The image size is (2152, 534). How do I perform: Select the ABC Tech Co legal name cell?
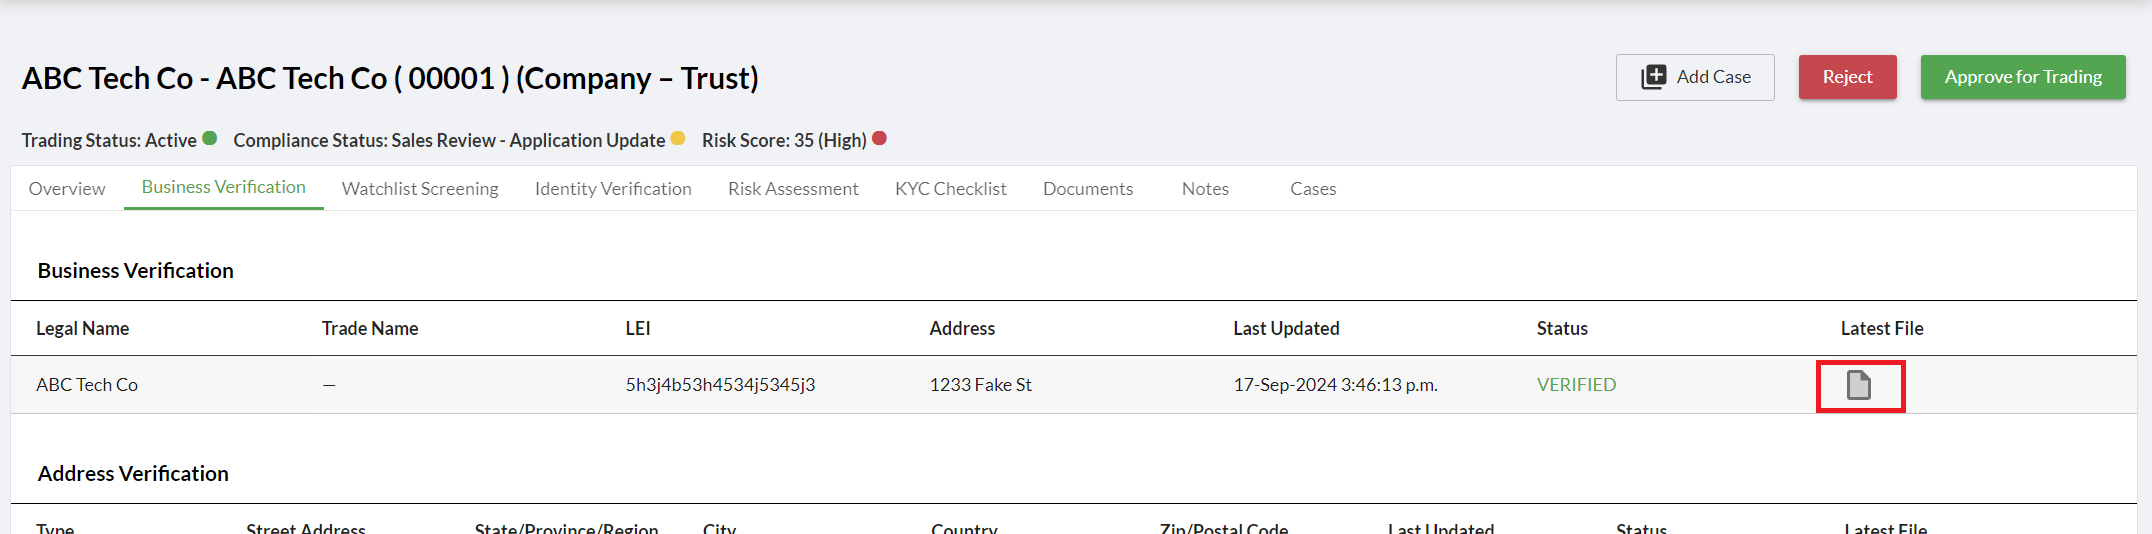[87, 385]
